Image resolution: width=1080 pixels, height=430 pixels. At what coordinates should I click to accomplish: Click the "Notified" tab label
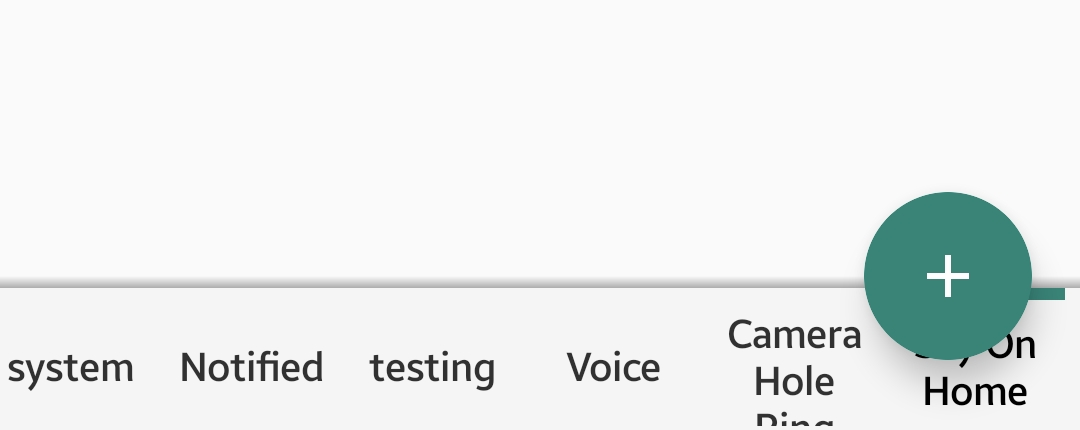pyautogui.click(x=251, y=368)
